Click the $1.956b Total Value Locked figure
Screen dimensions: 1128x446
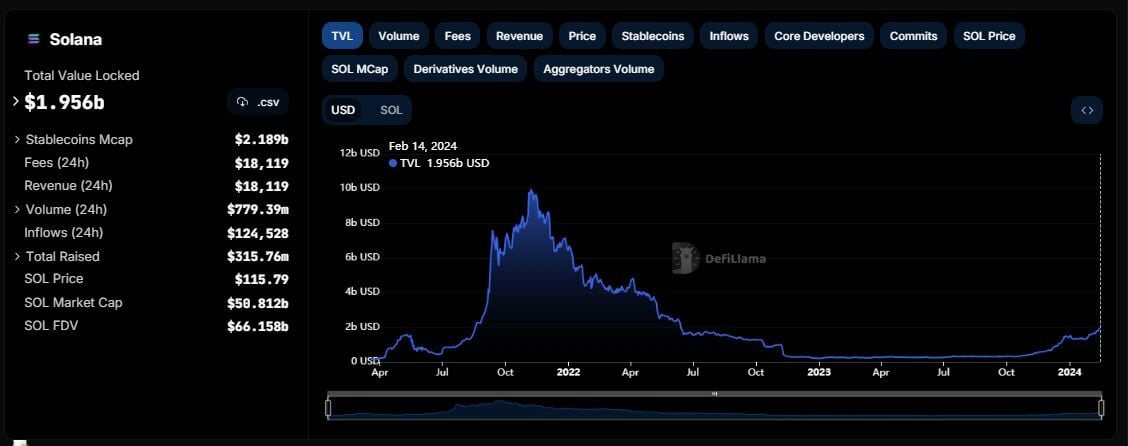tap(65, 102)
